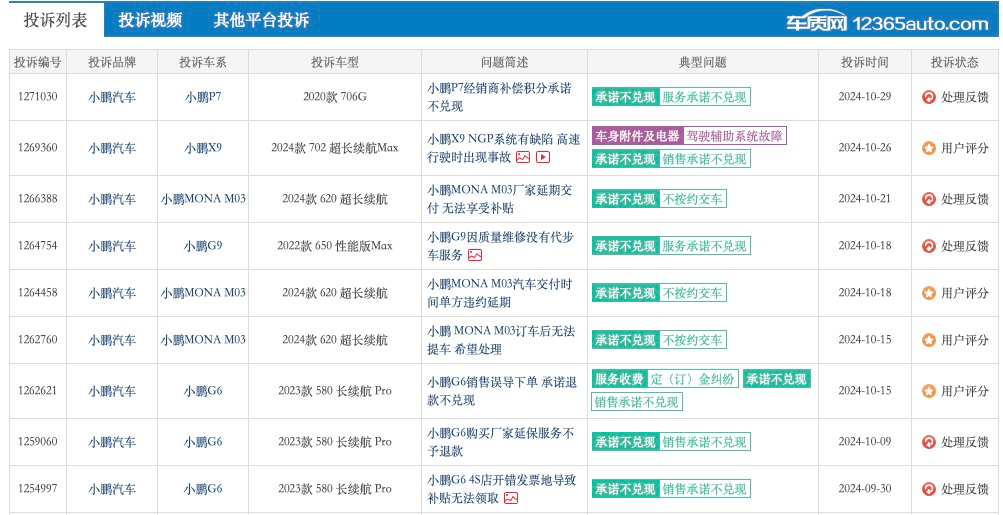Click image icon in 小鹏G6 4S店开错发票 complaint
The image size is (1003, 515).
click(511, 498)
